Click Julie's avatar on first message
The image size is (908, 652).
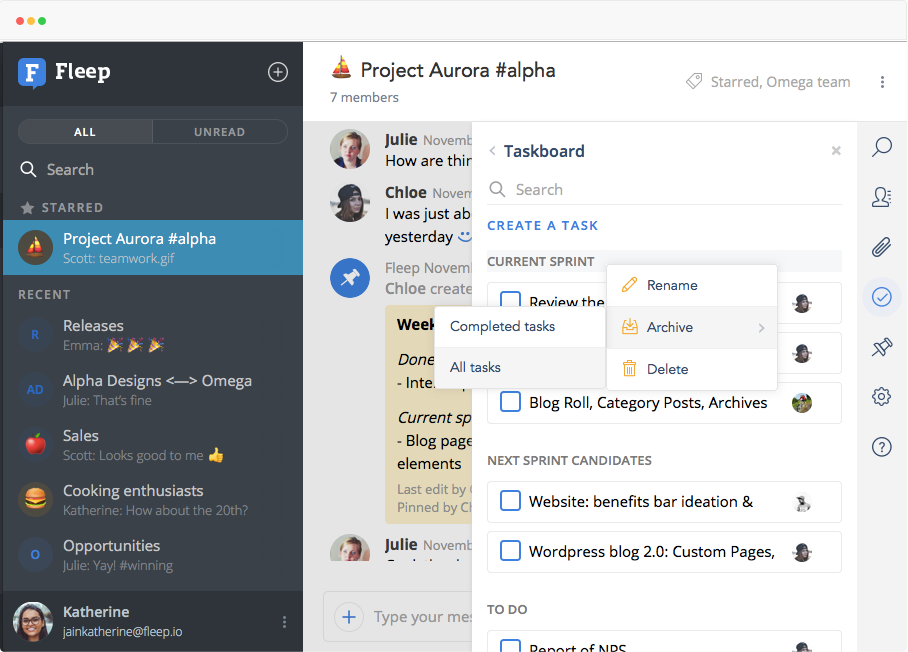(350, 149)
